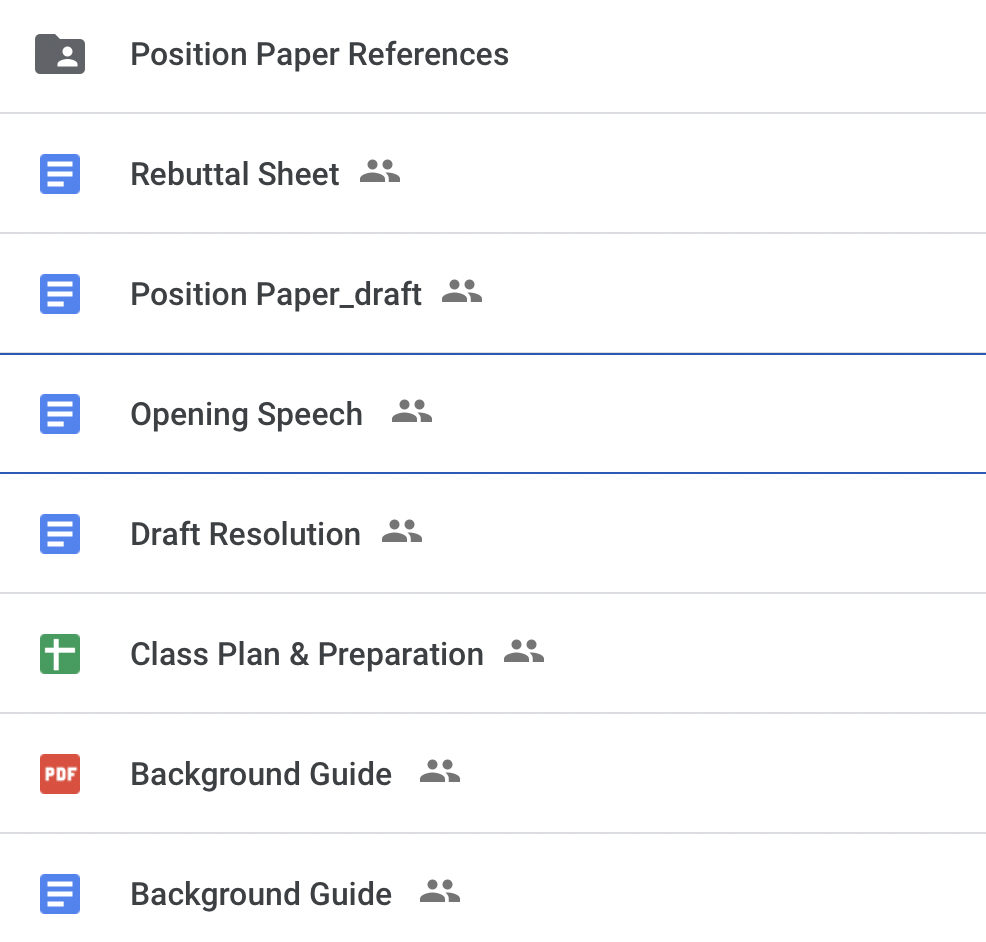The width and height of the screenshot is (986, 942).
Task: Click the shared icon beside Rebuttal Sheet
Action: (x=379, y=172)
